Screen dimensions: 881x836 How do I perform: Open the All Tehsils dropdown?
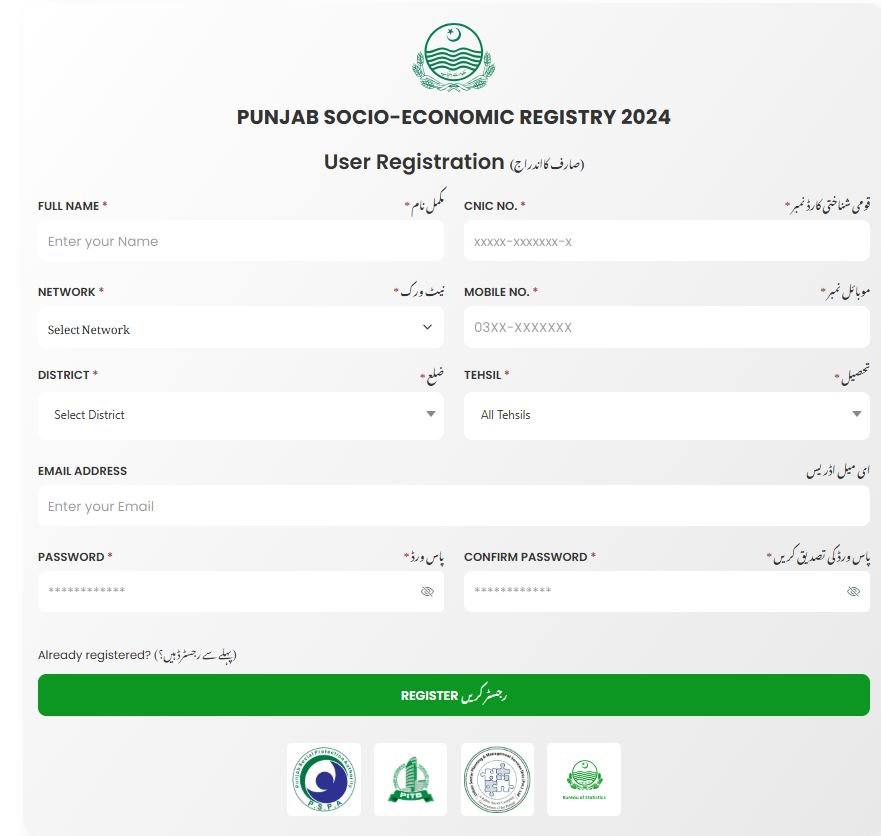tap(666, 414)
